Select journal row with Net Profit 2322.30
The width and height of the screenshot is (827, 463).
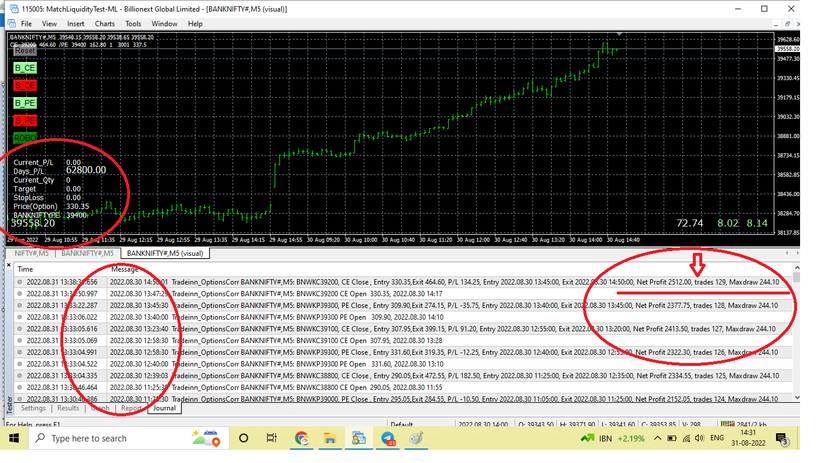[x=403, y=352]
